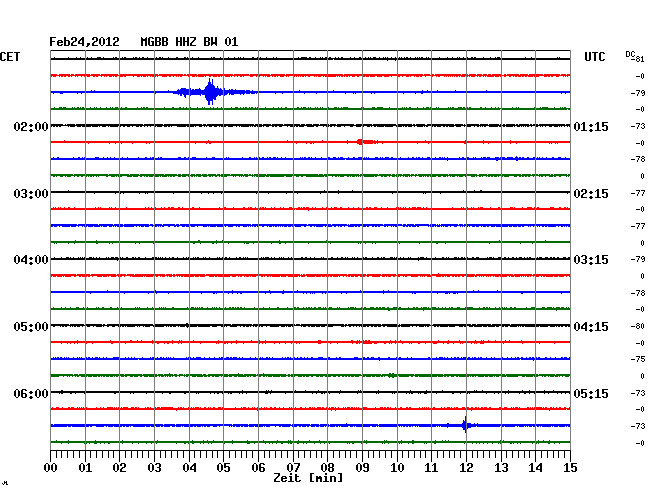Click minute 04 on the time axis

(x=189, y=467)
